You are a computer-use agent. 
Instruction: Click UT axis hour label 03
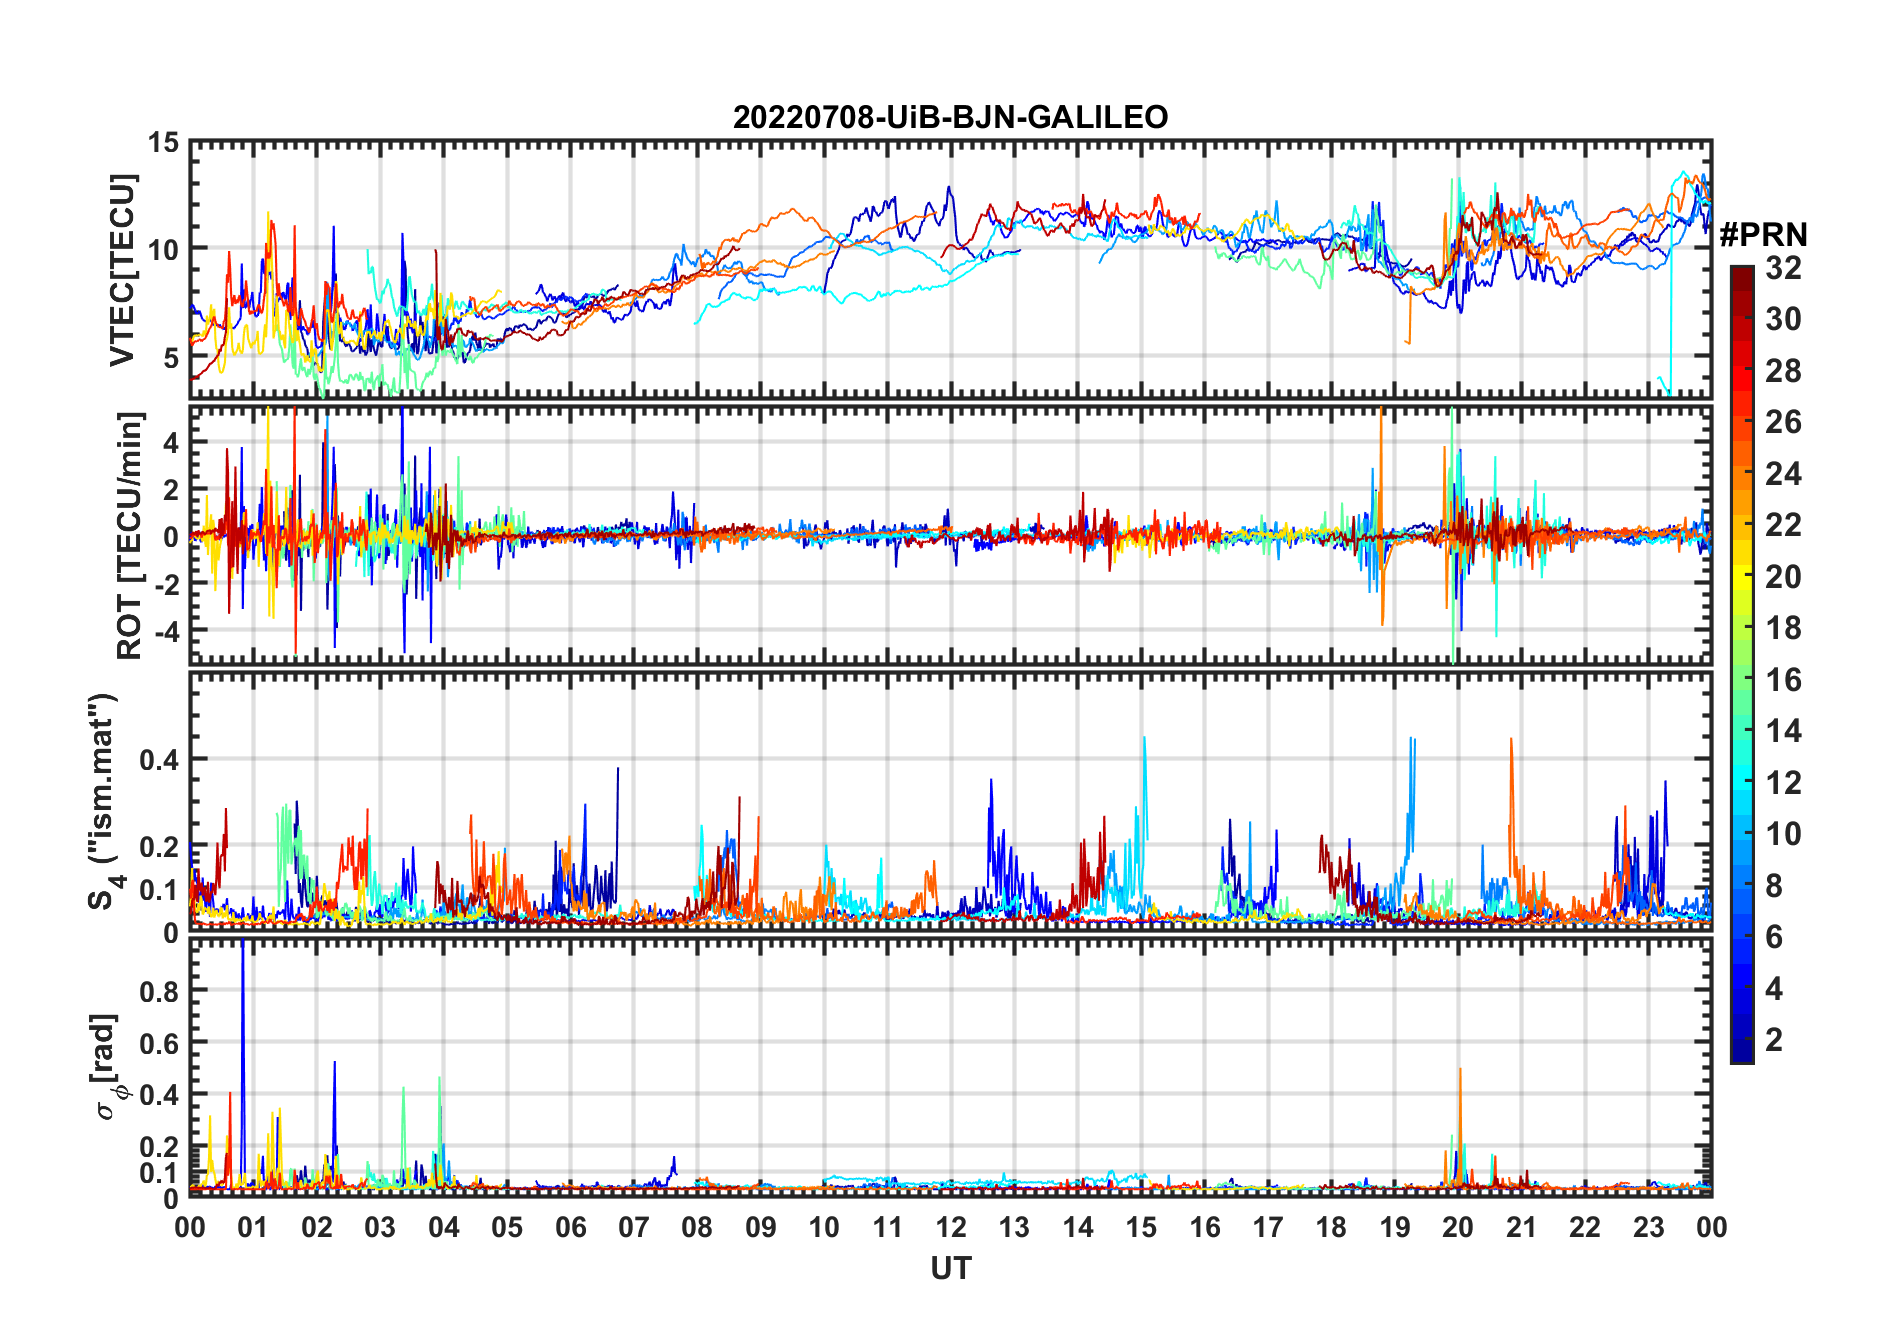tap(380, 1226)
